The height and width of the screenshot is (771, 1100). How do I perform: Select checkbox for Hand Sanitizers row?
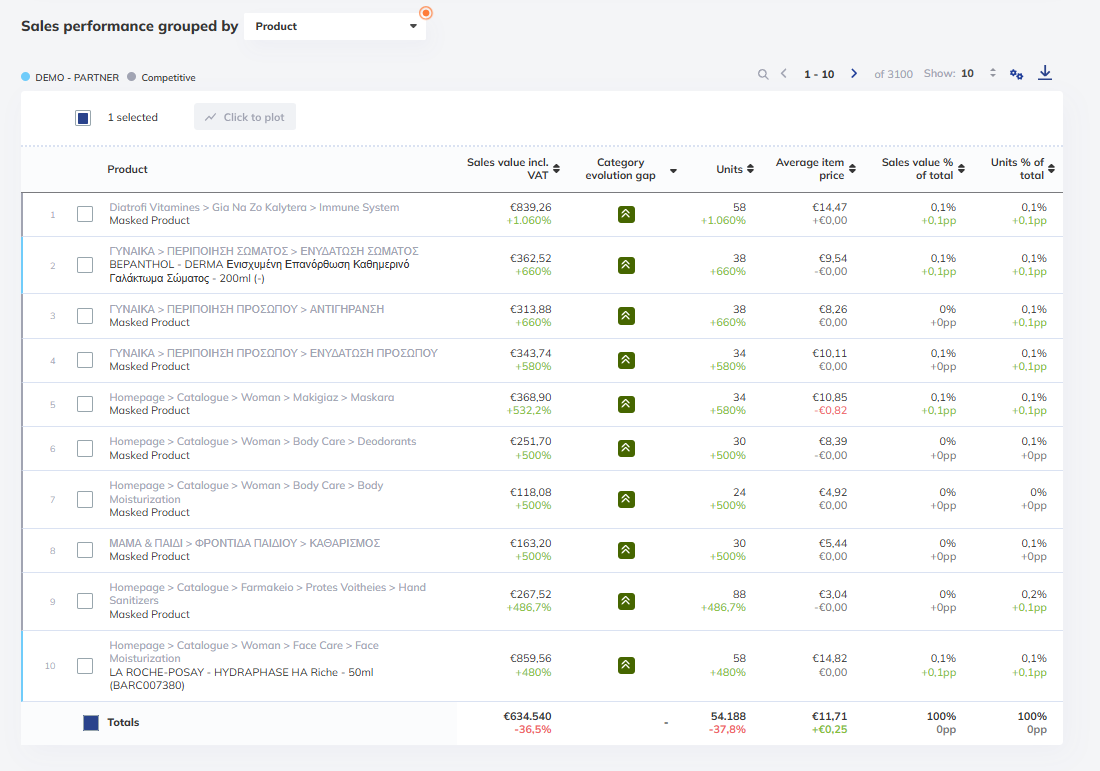pos(85,601)
